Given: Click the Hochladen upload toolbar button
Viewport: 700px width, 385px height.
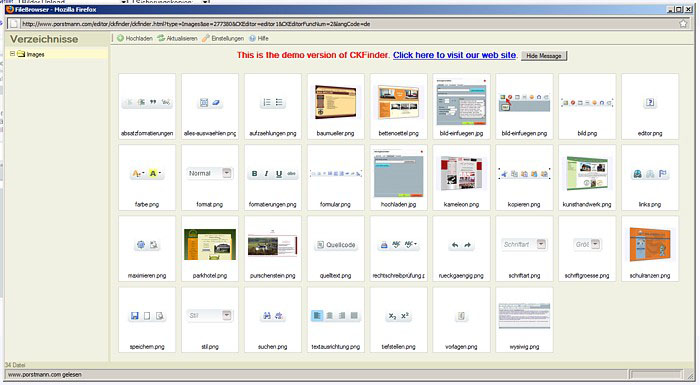Looking at the screenshot, I should point(135,38).
